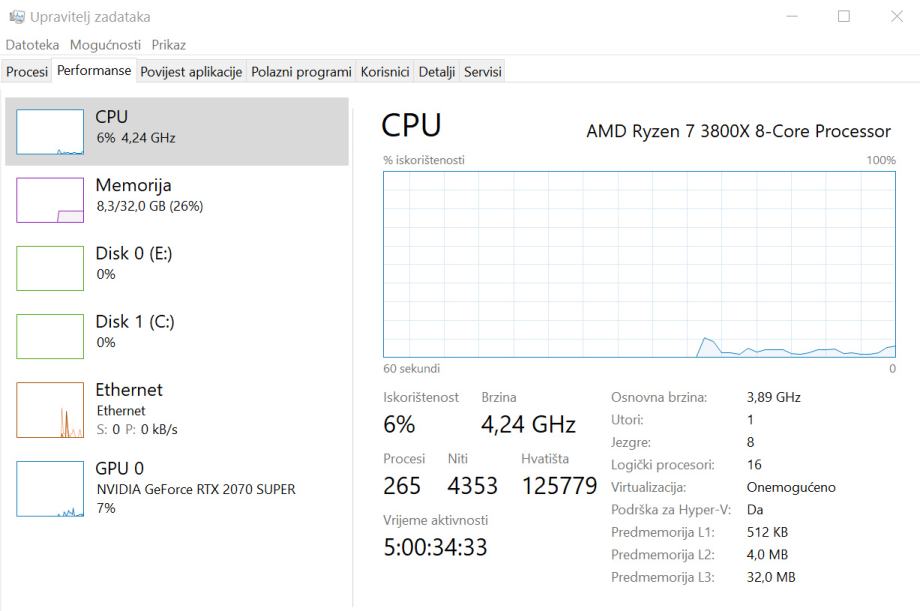920x611 pixels.
Task: Open the Polazni programi tab
Action: [301, 72]
